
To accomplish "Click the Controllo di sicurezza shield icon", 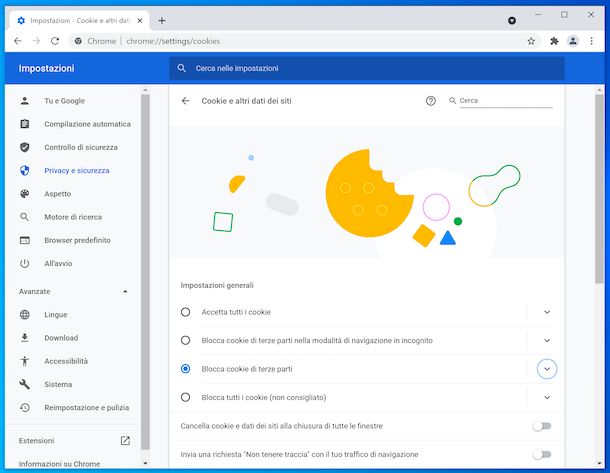I will click(x=25, y=147).
